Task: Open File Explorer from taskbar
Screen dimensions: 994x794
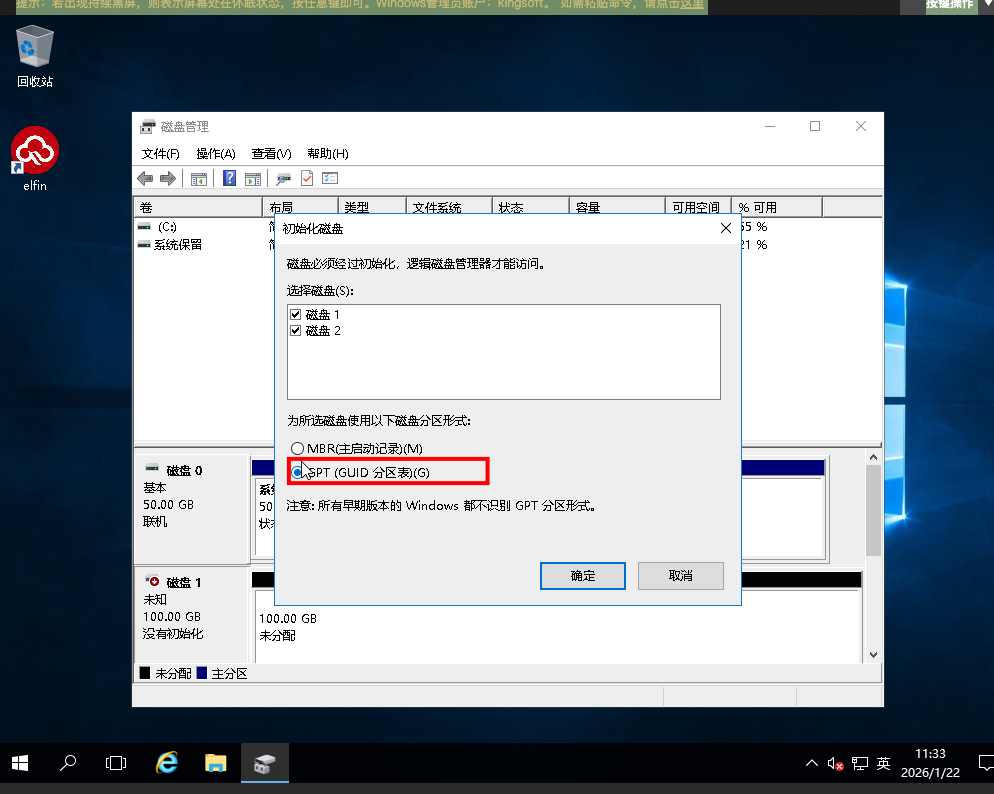Action: click(x=216, y=763)
